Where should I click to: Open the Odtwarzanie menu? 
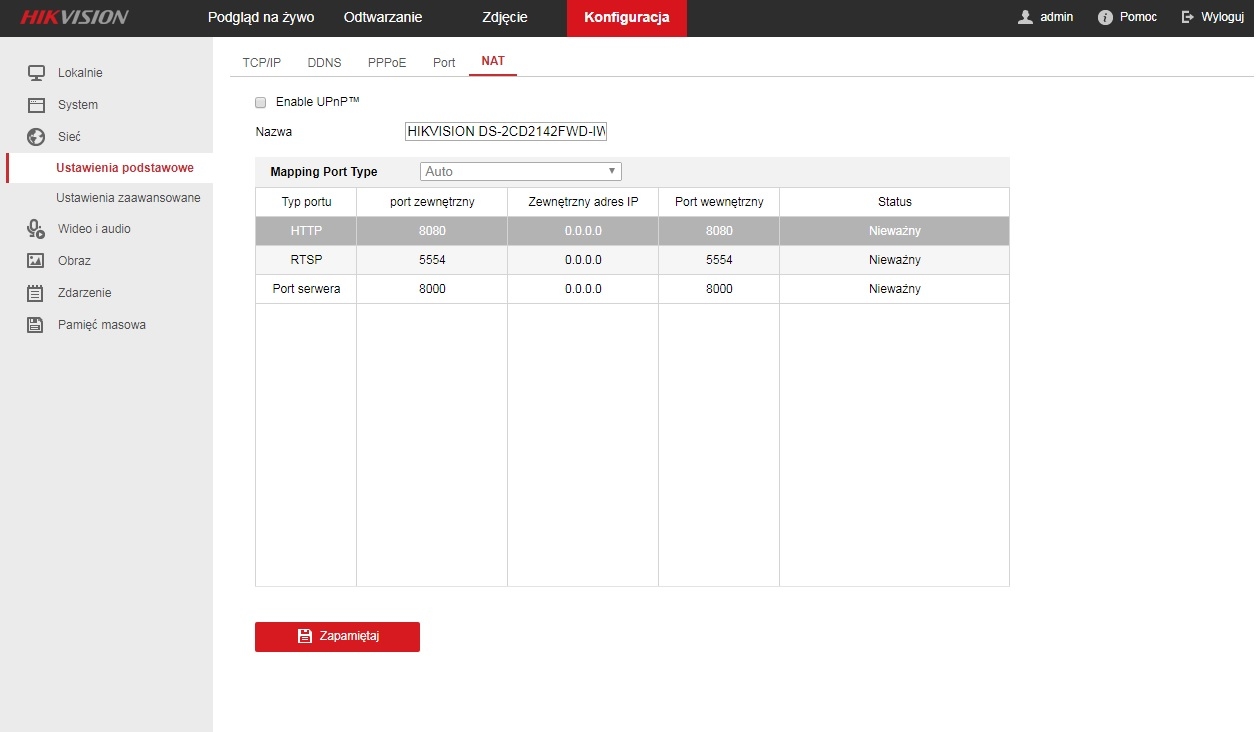pyautogui.click(x=382, y=17)
